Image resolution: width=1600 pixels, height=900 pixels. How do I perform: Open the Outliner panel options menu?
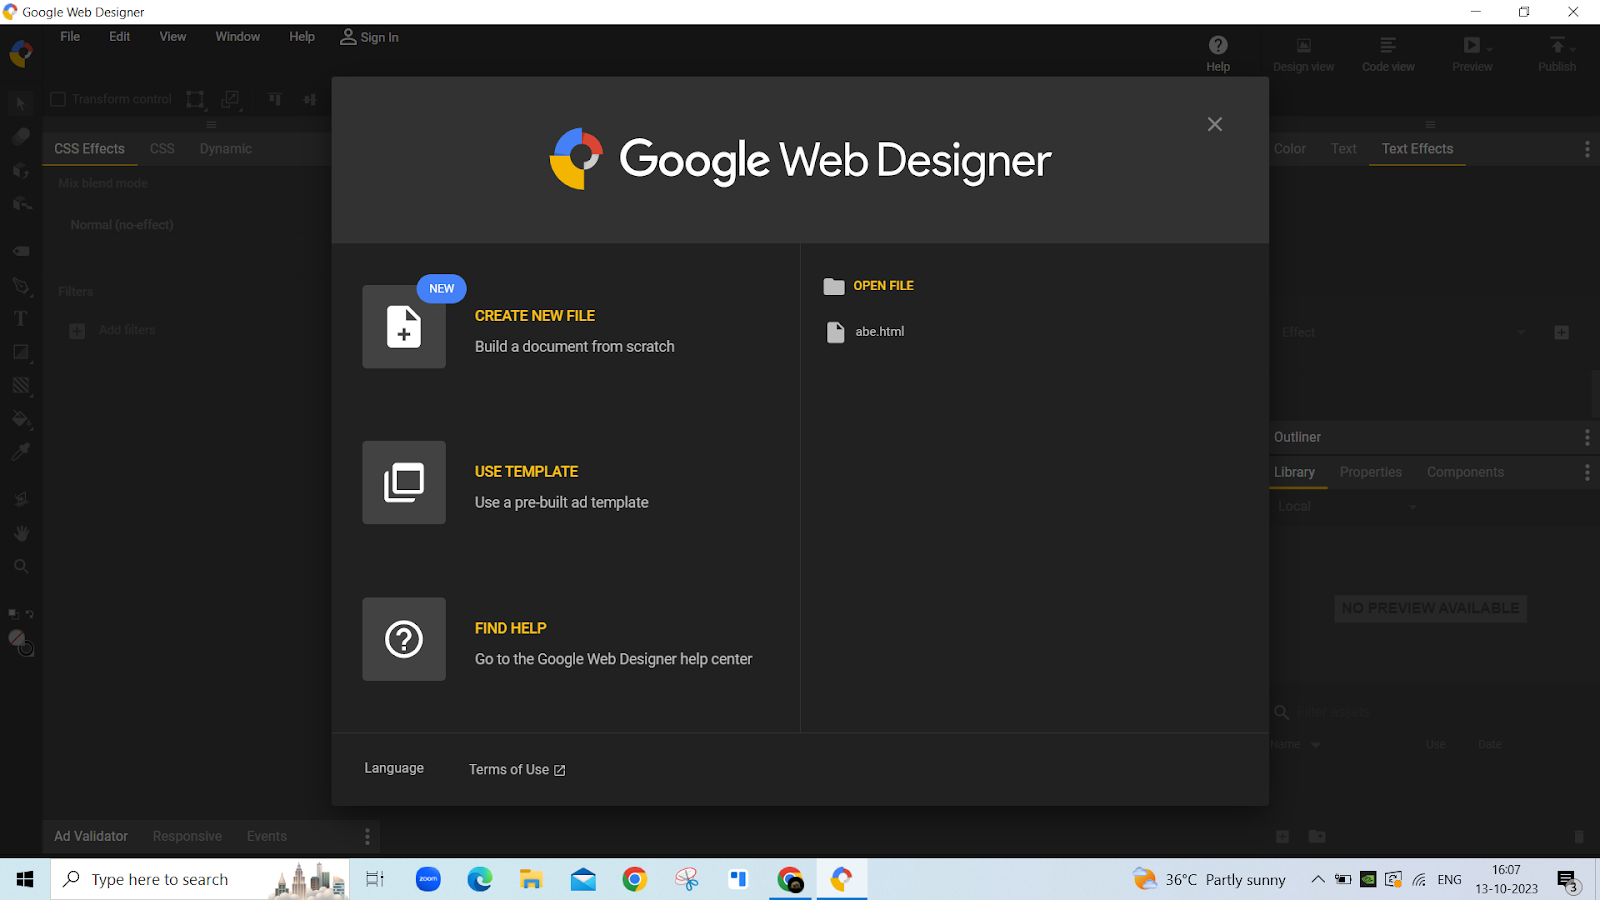tap(1586, 437)
